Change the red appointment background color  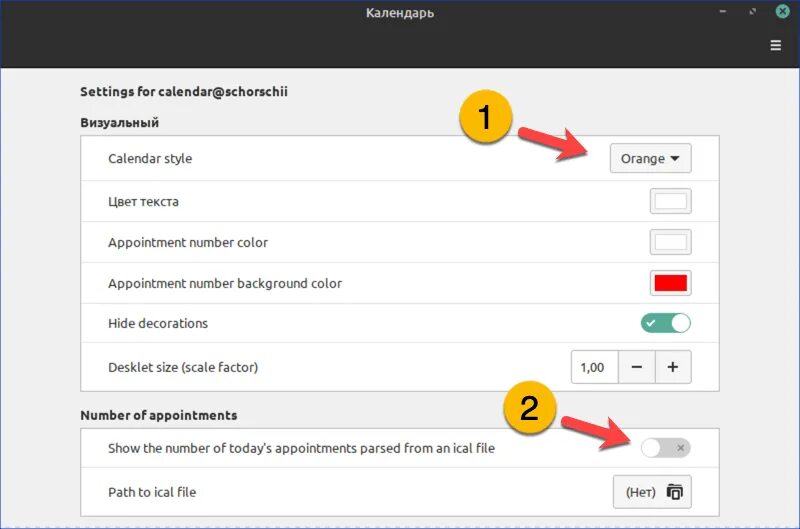[670, 283]
